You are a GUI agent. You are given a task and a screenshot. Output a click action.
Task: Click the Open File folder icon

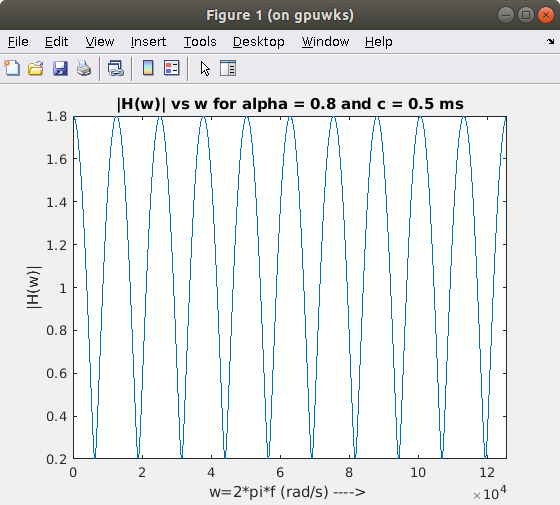coord(36,68)
